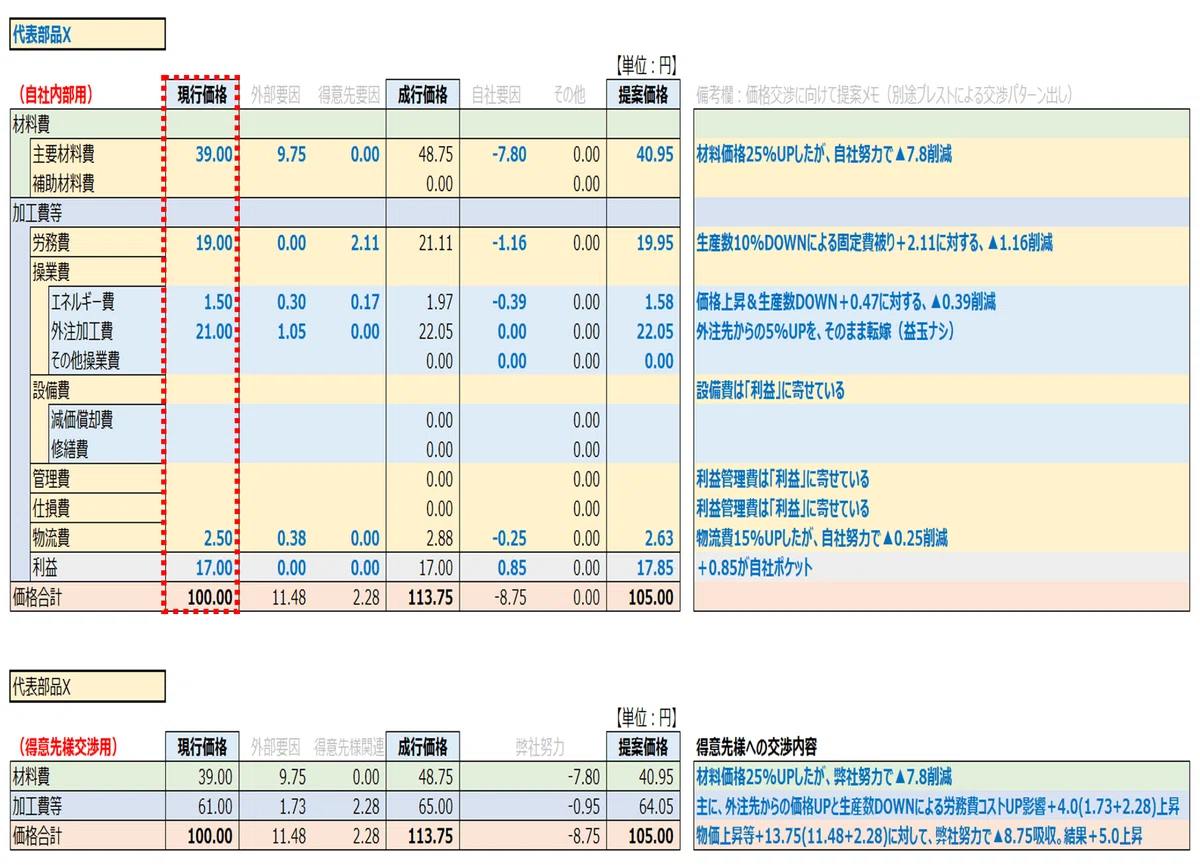
Task: Select the 代表部品X title cell above the 自社内部用 table
Action: point(87,34)
